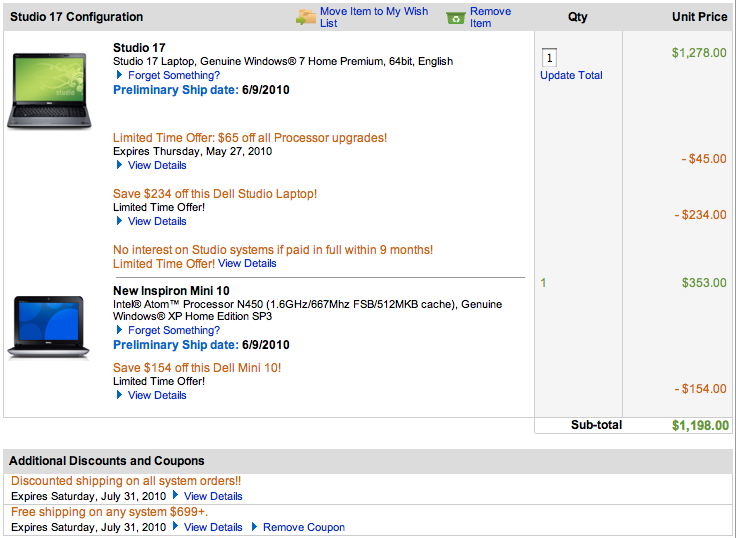Focus the Studio 17 quantity input field
The height and width of the screenshot is (538, 736).
(x=549, y=58)
